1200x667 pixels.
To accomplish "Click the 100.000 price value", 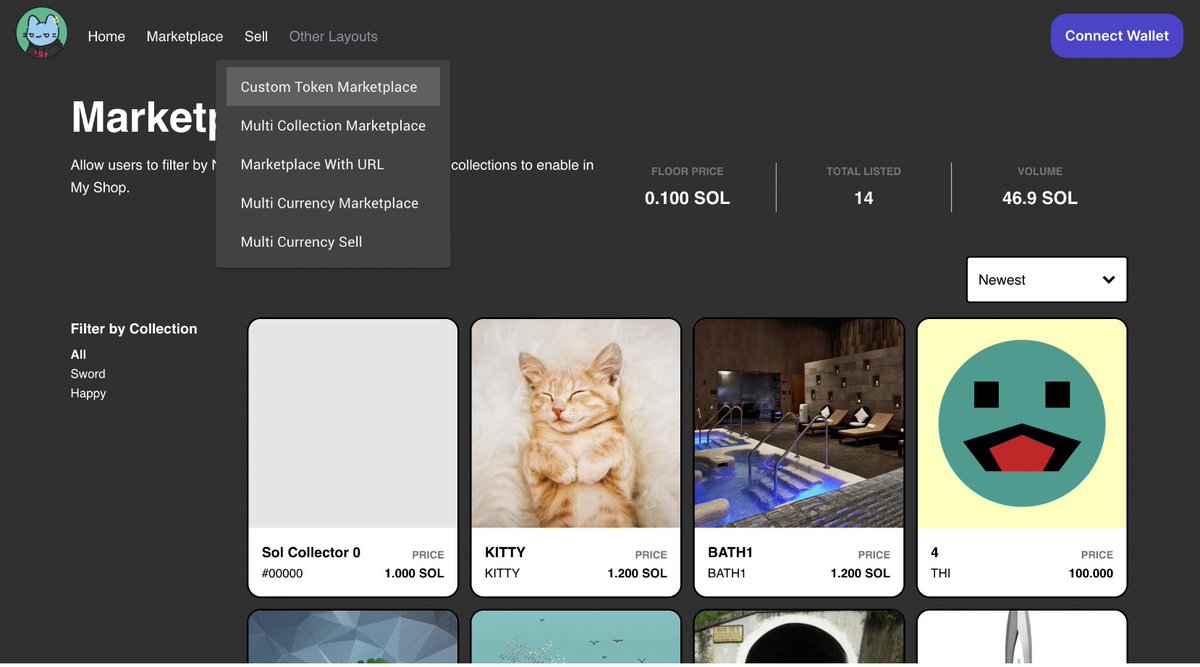I will pyautogui.click(x=1091, y=574).
